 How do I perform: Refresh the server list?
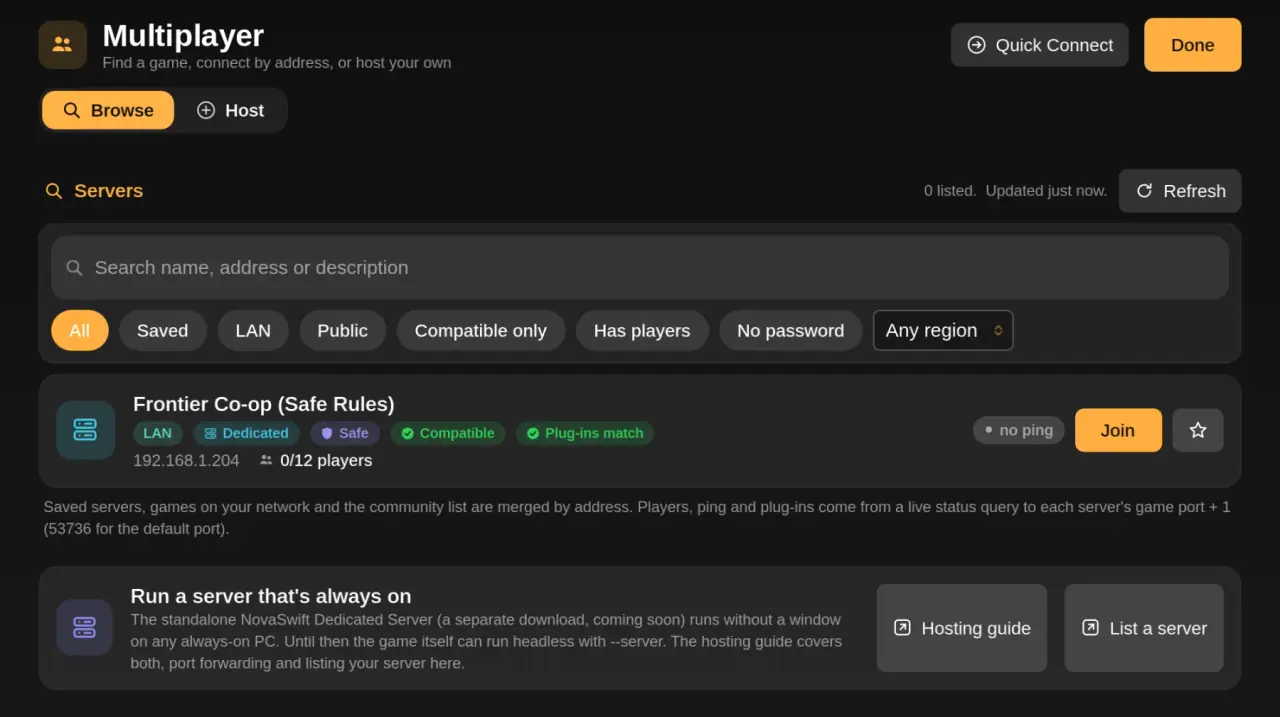(1180, 191)
